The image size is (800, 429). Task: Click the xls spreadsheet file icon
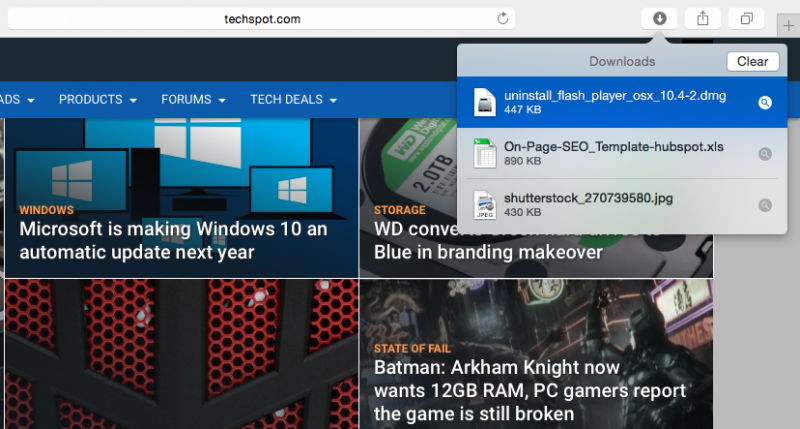point(485,153)
